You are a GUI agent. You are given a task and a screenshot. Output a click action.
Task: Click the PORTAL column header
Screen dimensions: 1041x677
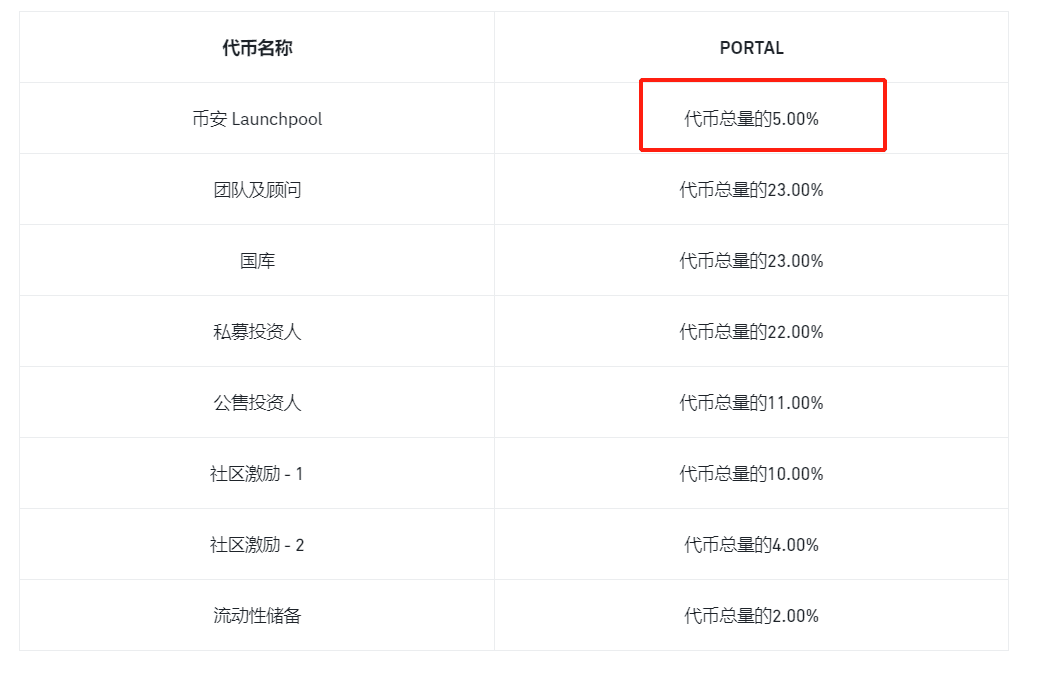tap(751, 48)
